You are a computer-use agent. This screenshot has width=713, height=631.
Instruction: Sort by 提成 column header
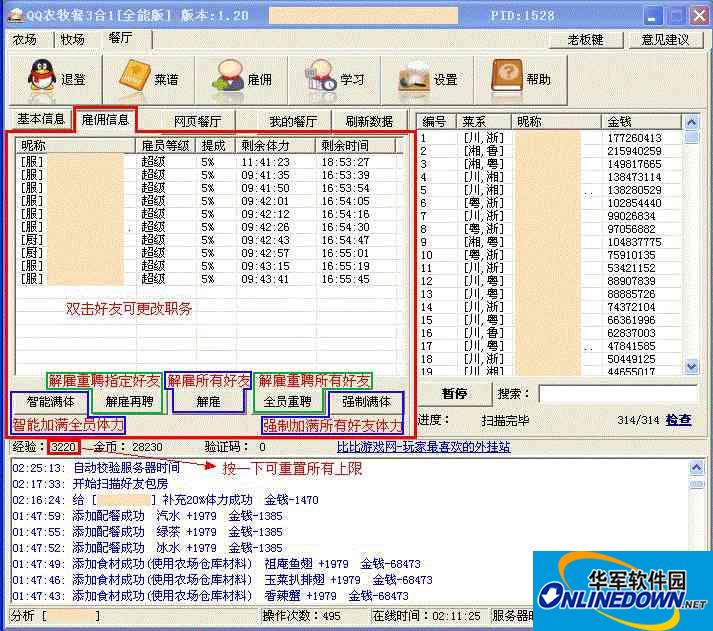pos(215,145)
